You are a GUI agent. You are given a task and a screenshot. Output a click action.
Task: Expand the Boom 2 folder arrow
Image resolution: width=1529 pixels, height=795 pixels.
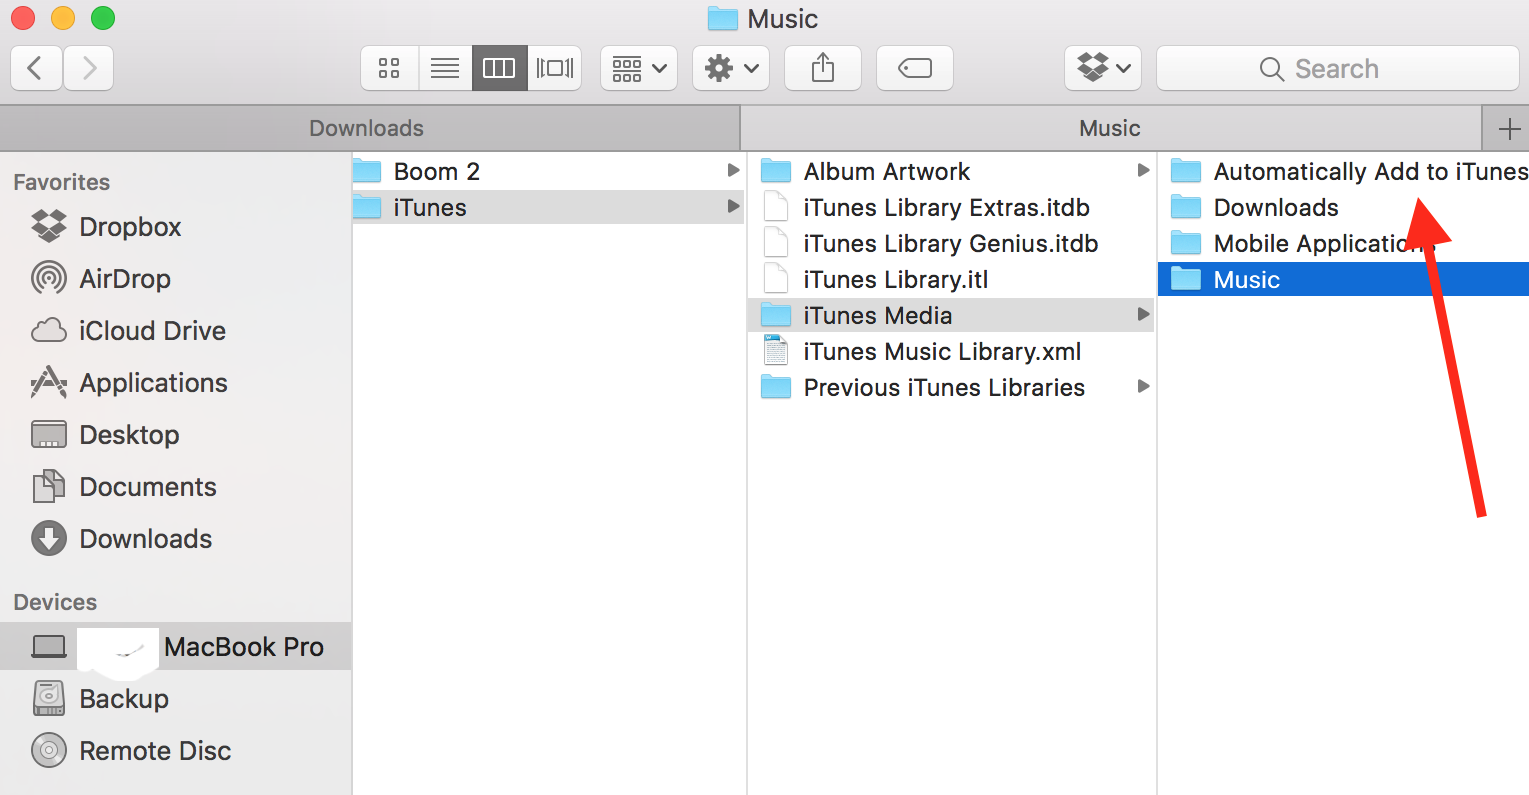tap(733, 171)
